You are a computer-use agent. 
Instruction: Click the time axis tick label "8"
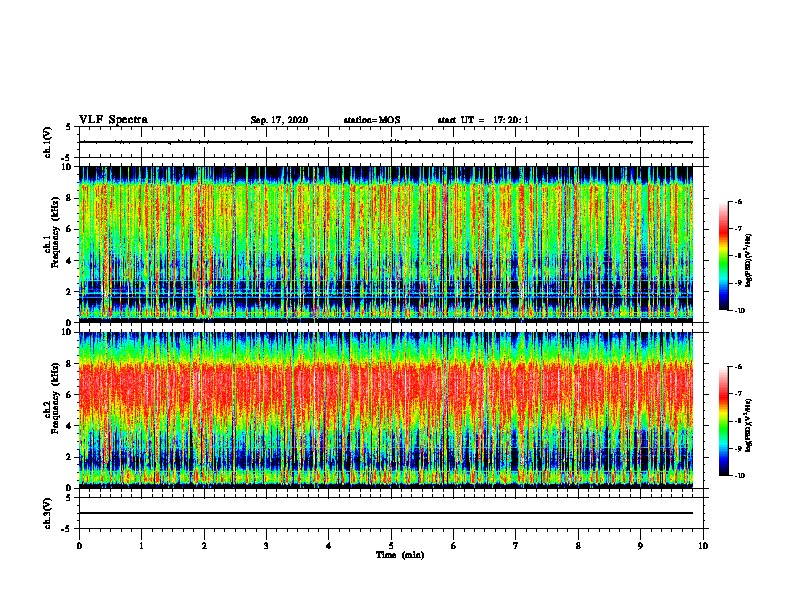coord(578,546)
